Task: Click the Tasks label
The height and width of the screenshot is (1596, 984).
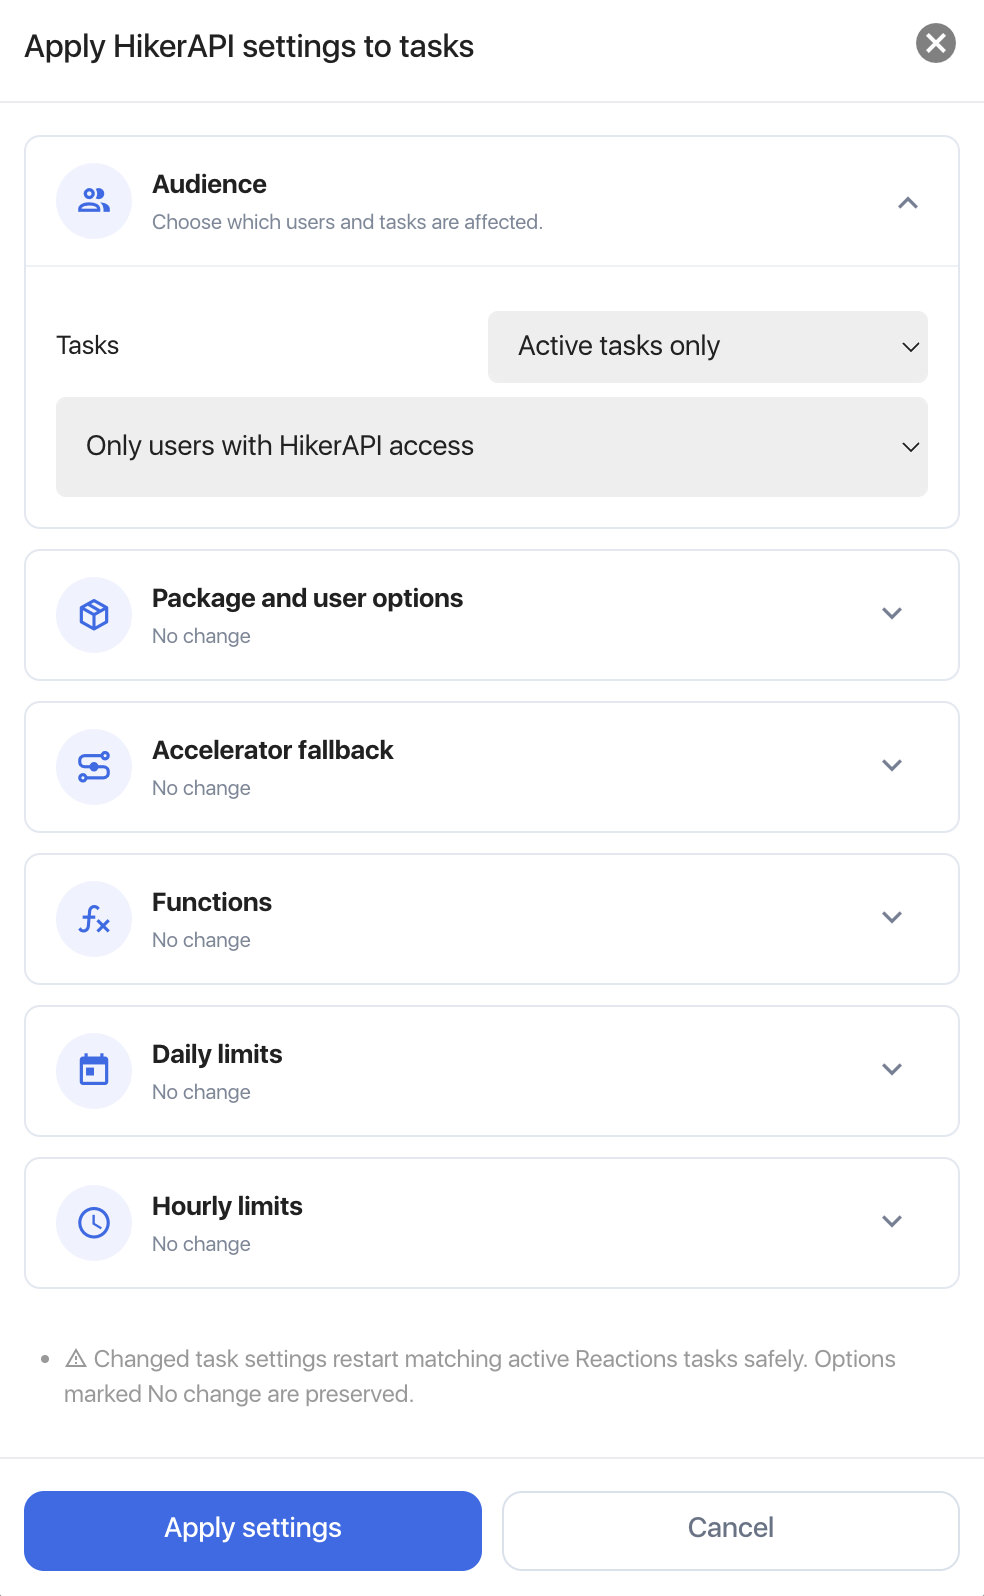Action: click(x=88, y=345)
